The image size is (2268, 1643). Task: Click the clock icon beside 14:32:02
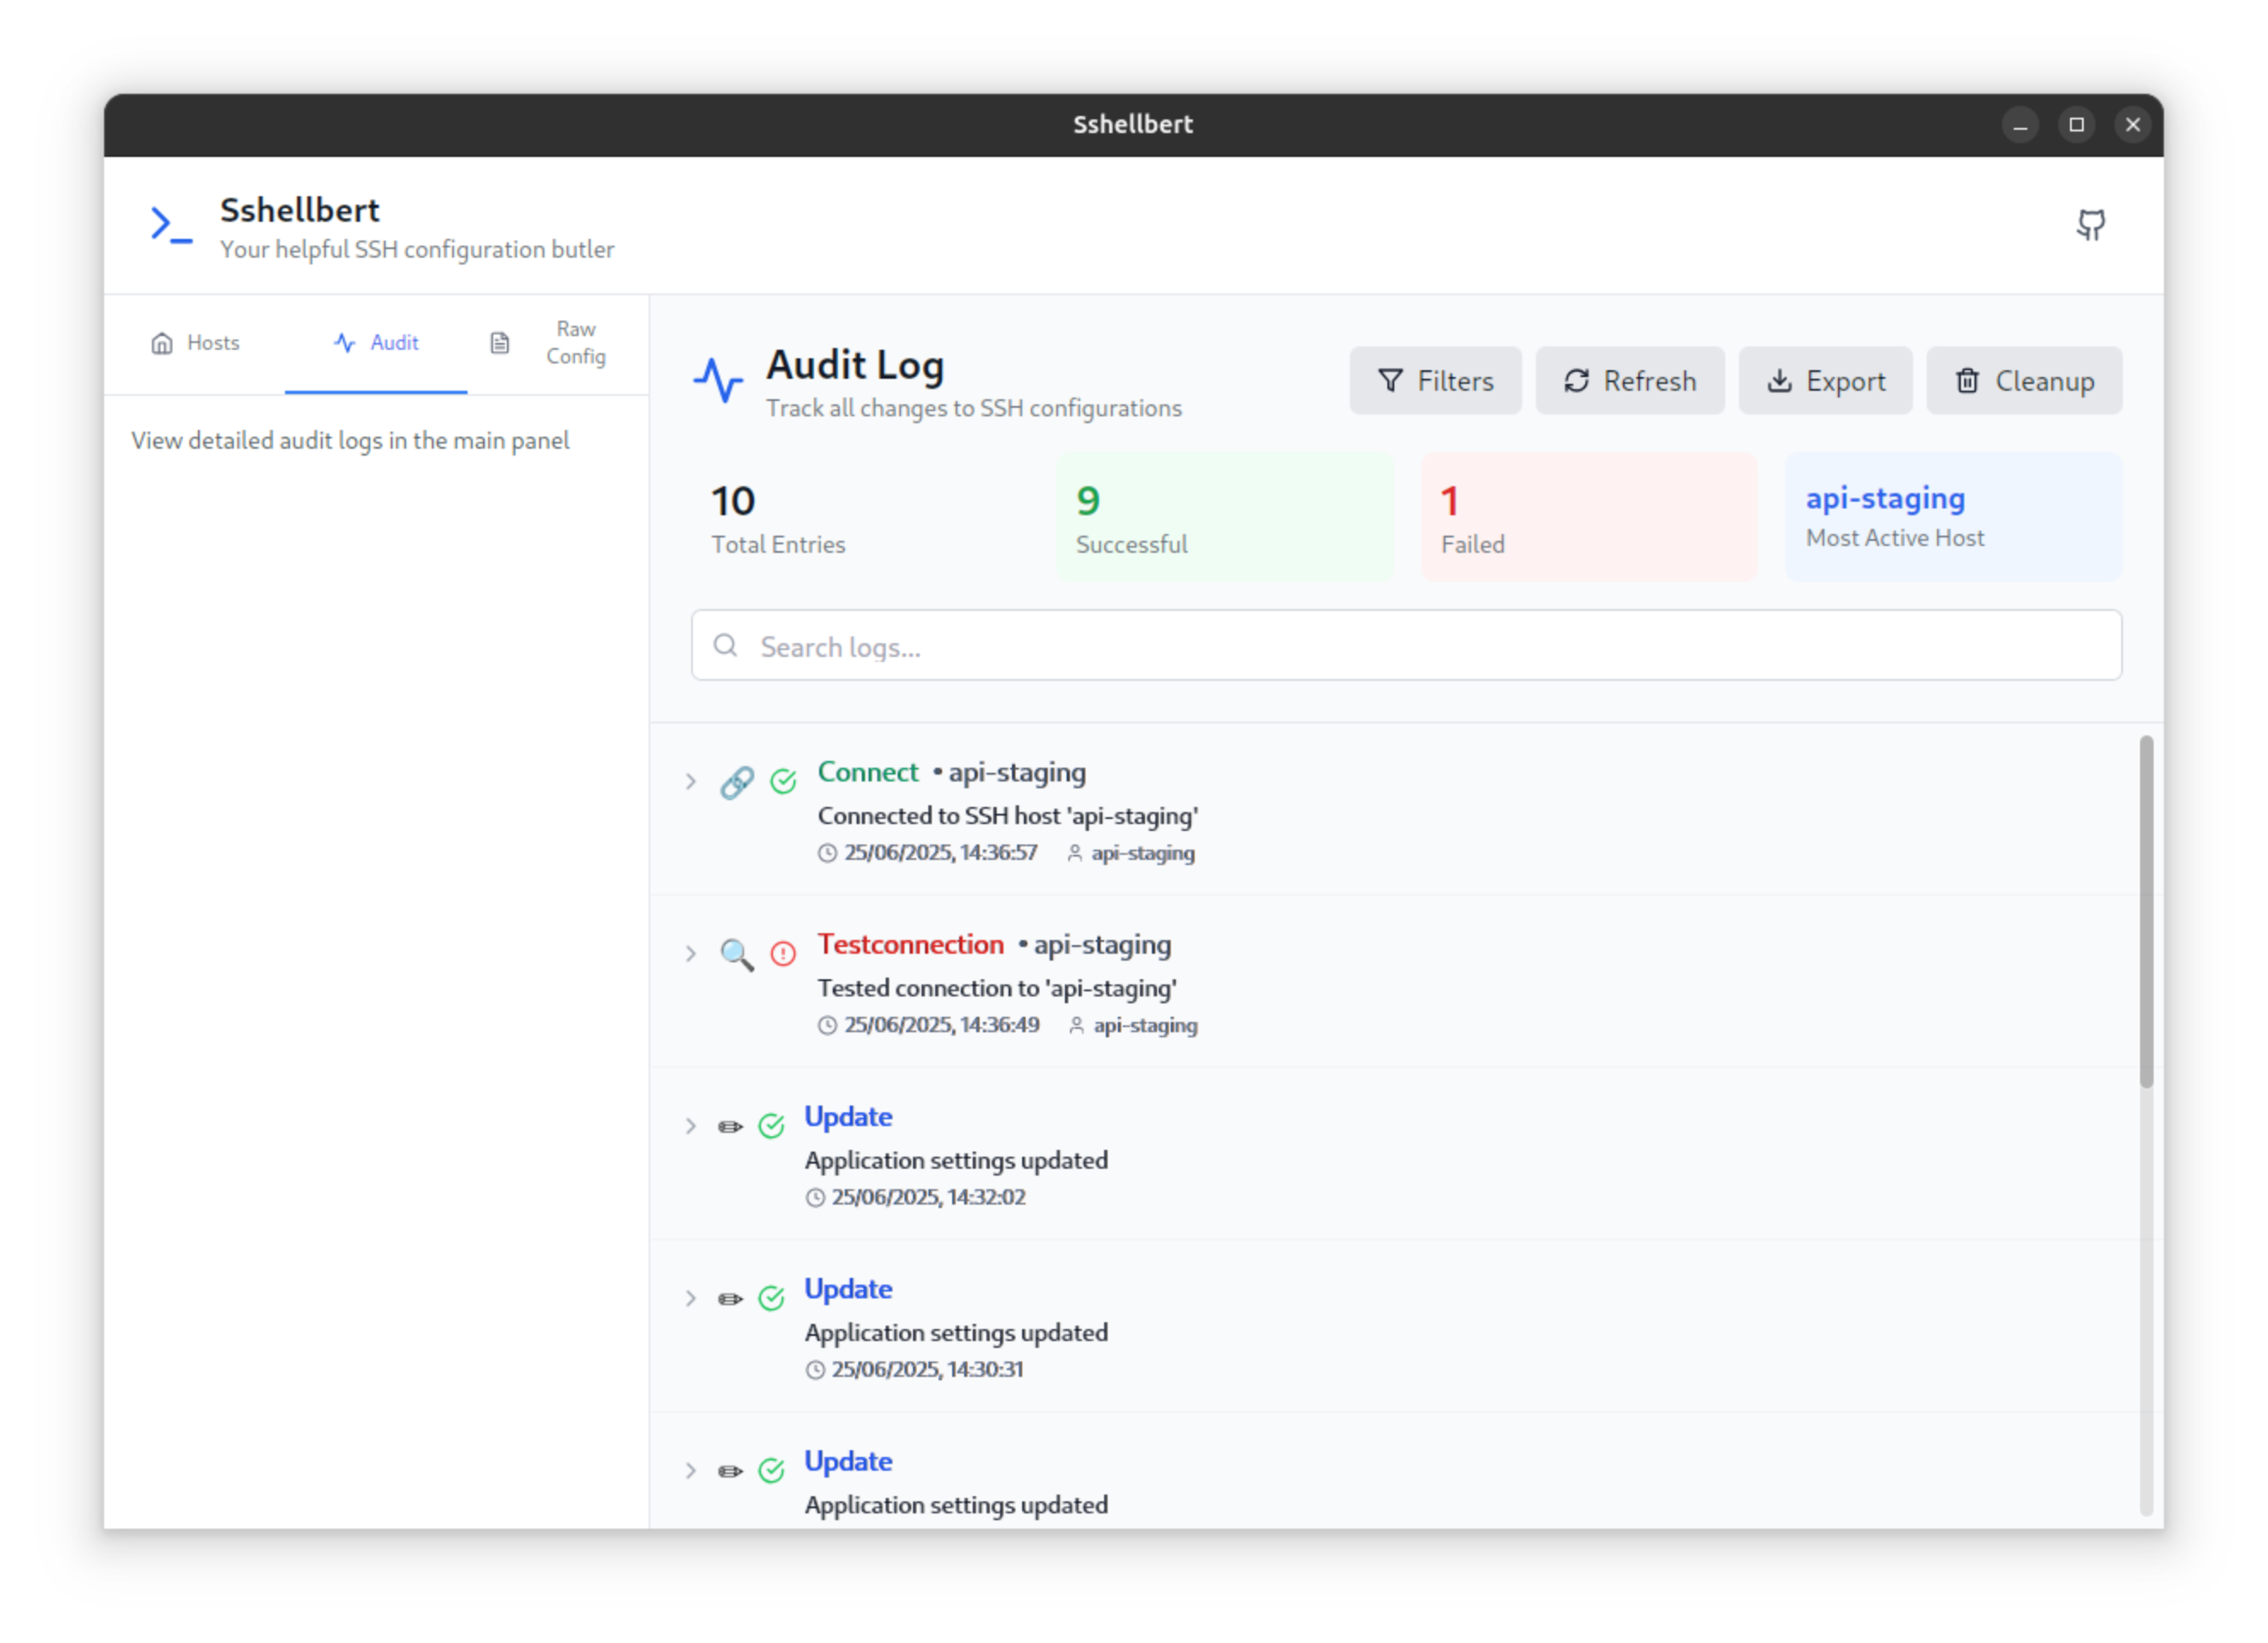815,1198
